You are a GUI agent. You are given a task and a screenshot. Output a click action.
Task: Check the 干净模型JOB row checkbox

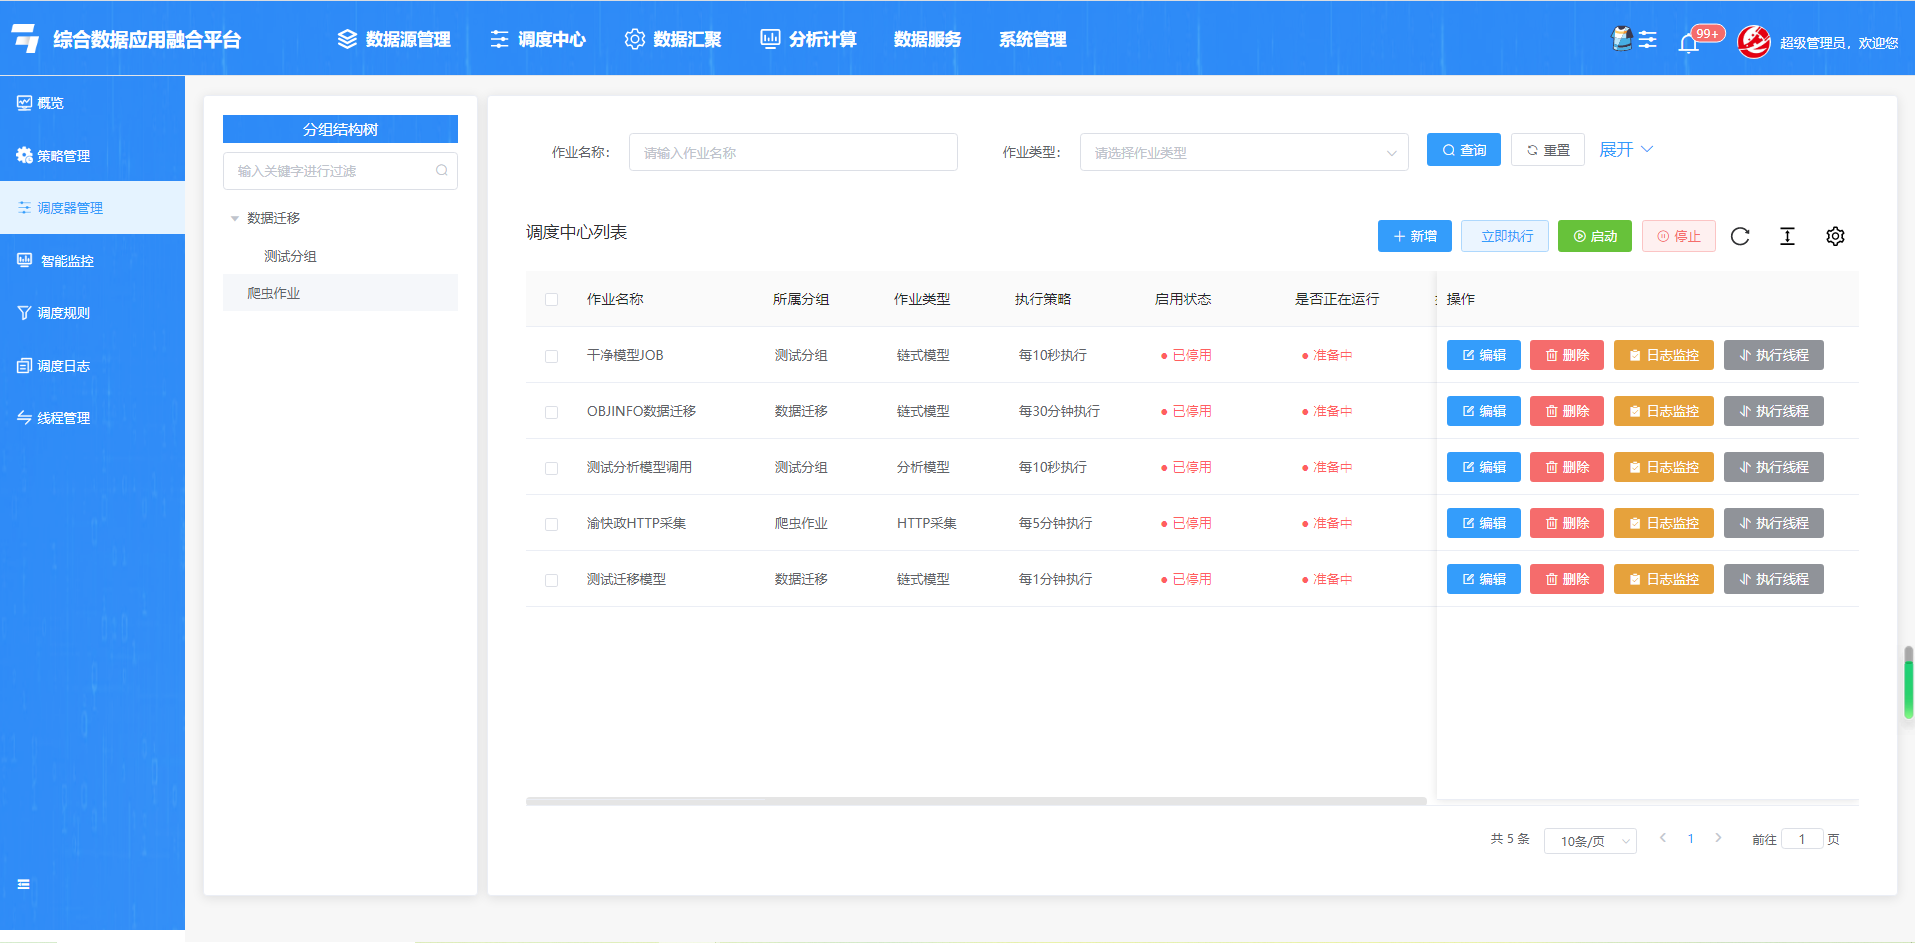pos(551,356)
